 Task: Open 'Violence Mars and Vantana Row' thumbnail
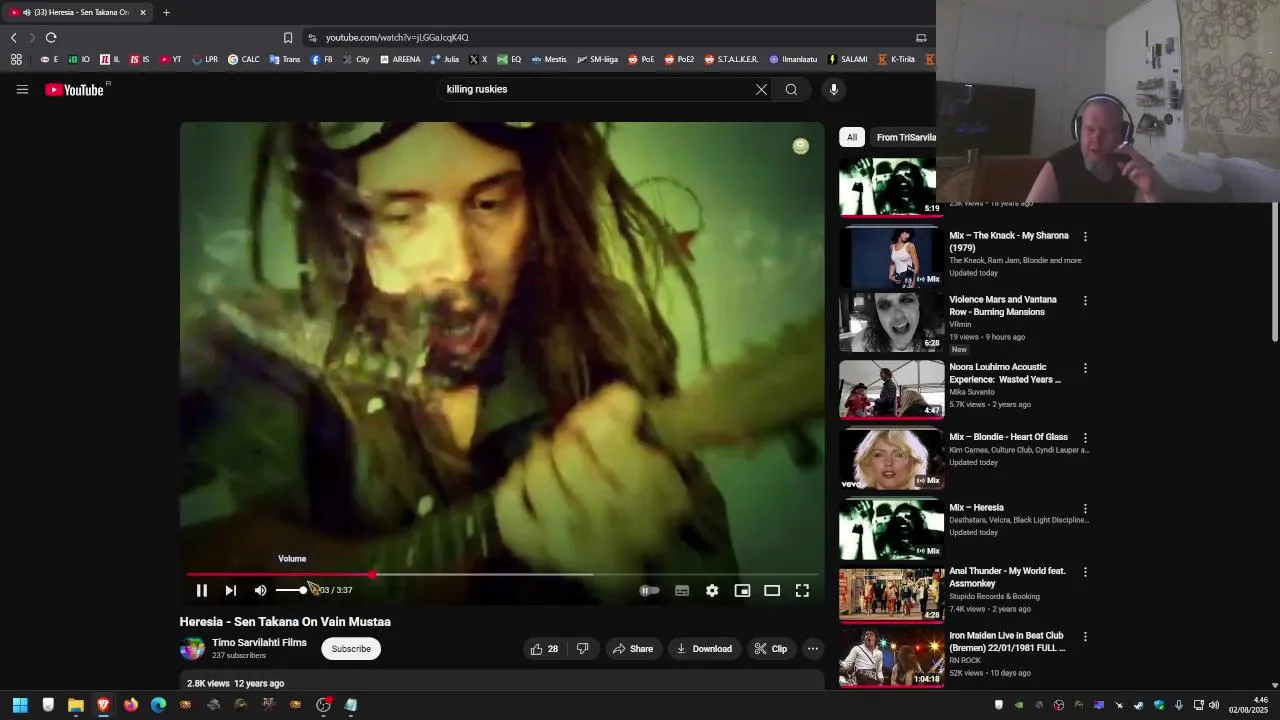[891, 322]
